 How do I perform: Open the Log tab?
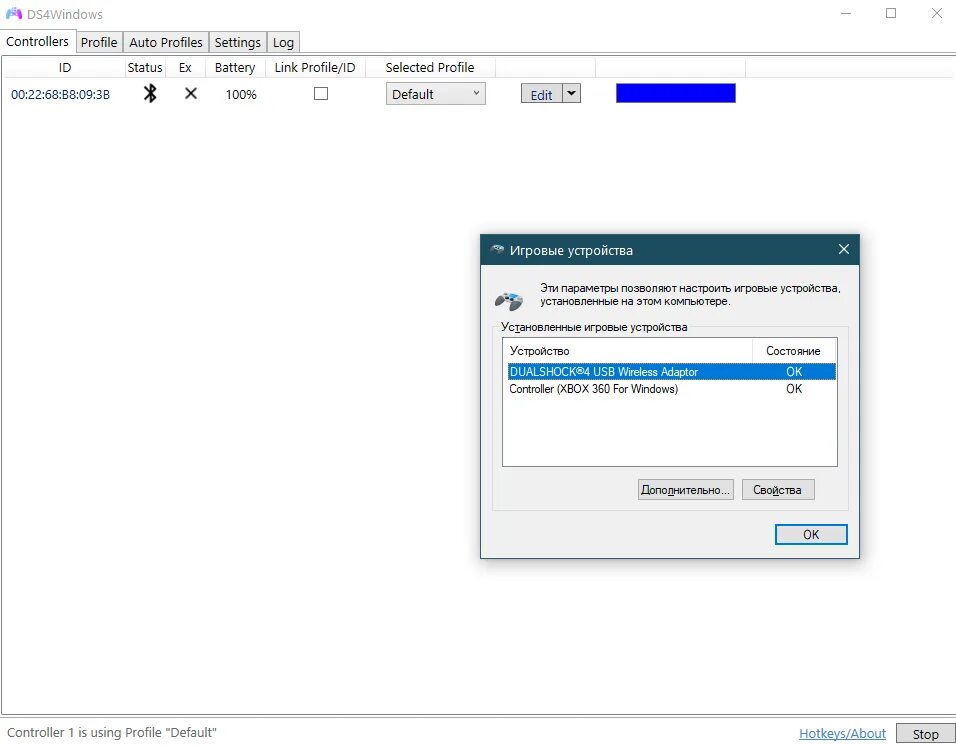[x=284, y=42]
